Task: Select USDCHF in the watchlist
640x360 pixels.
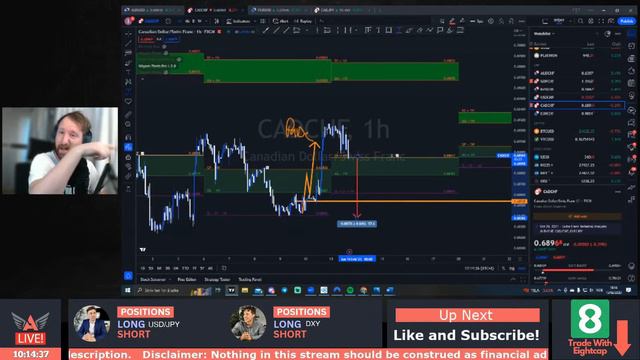Action: click(x=578, y=98)
